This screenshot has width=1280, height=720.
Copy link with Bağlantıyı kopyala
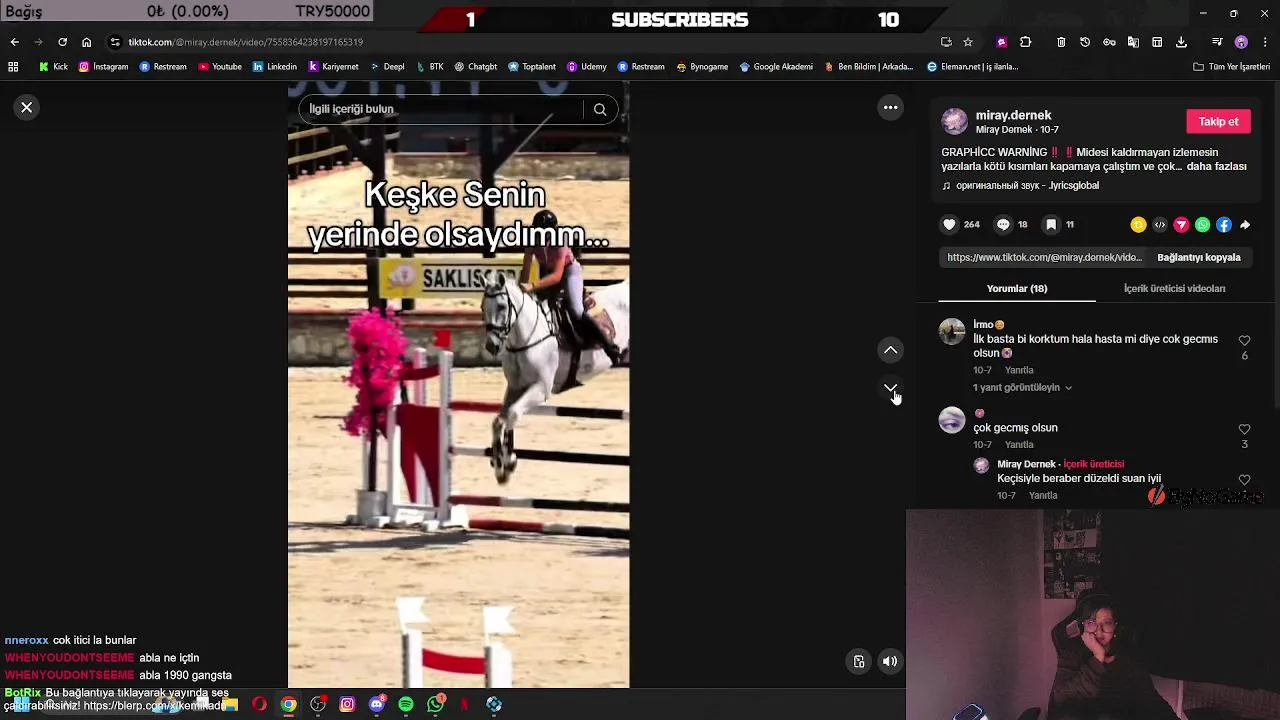1198,257
